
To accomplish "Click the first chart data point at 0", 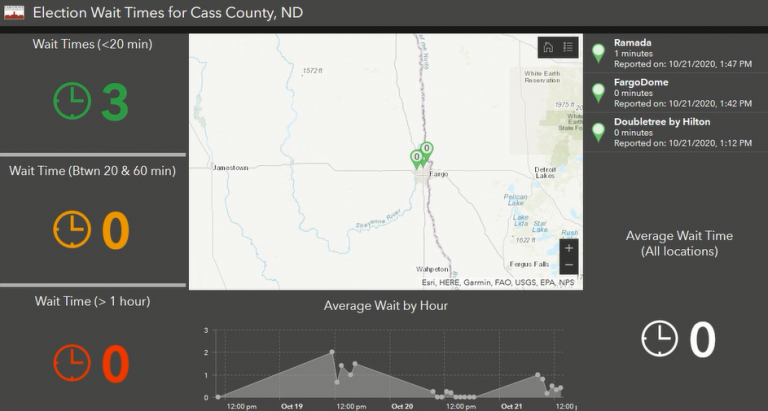I will coord(218,397).
